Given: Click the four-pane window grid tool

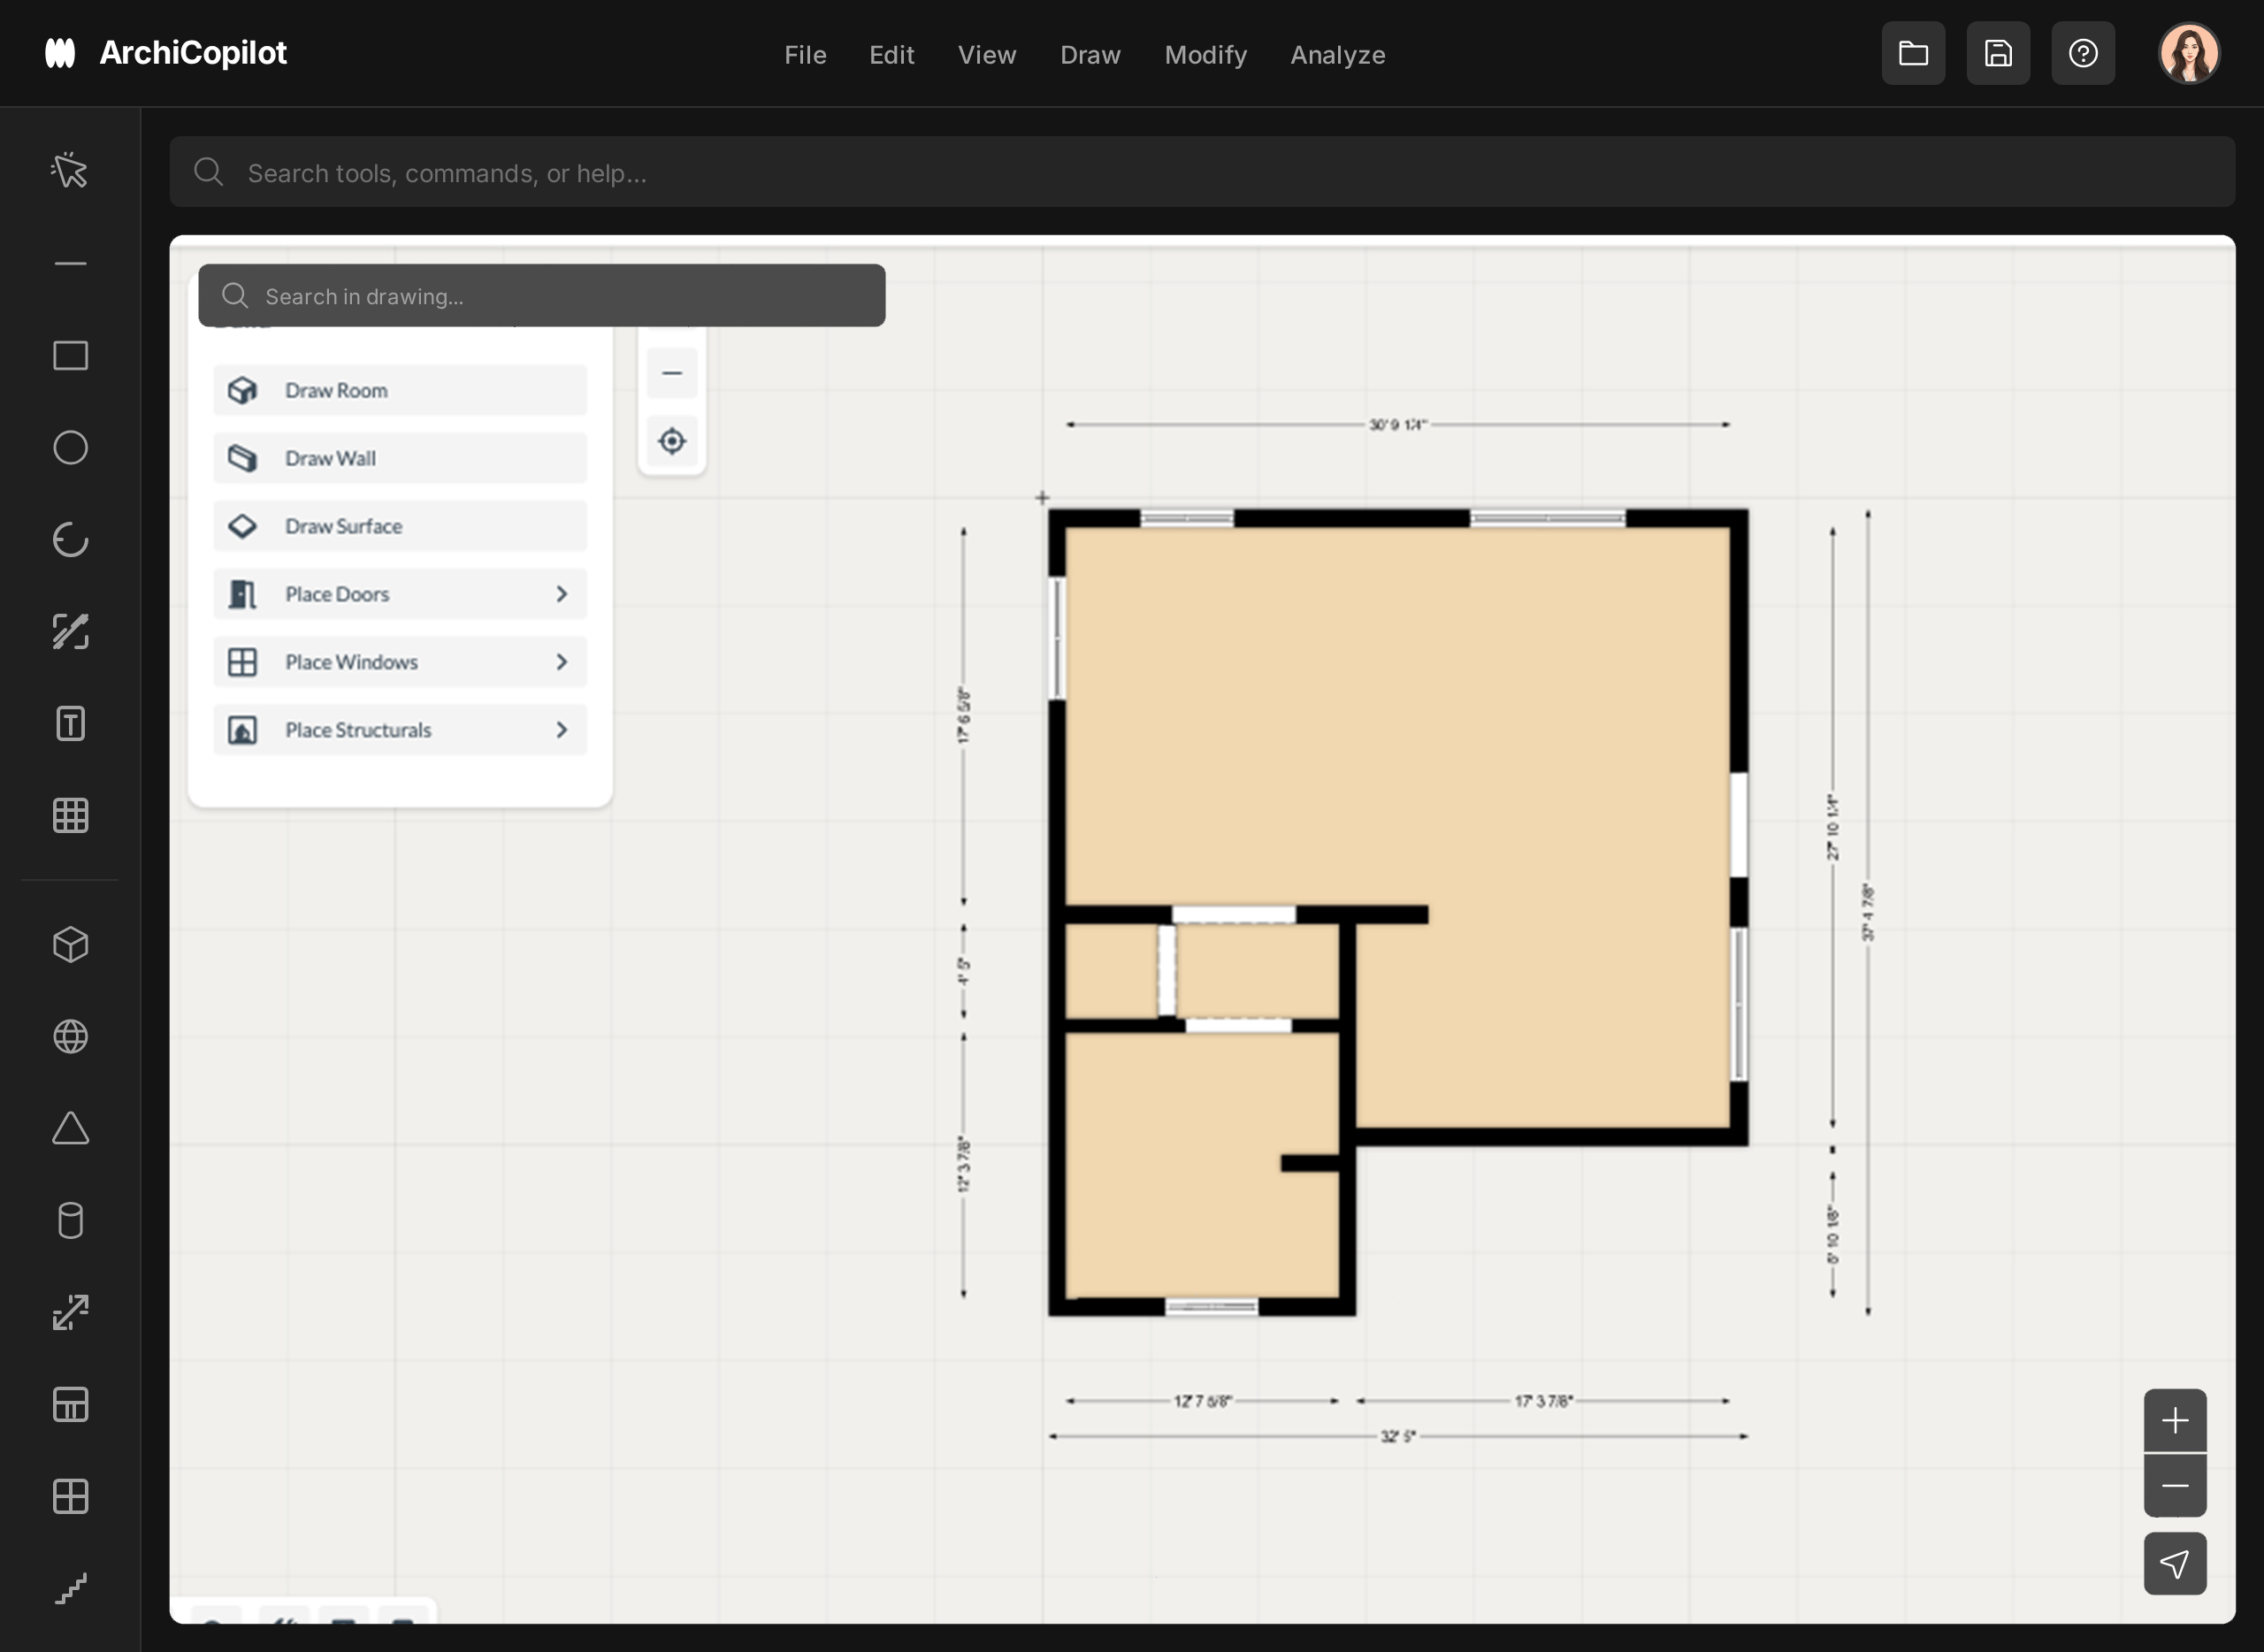Looking at the screenshot, I should (70, 1497).
